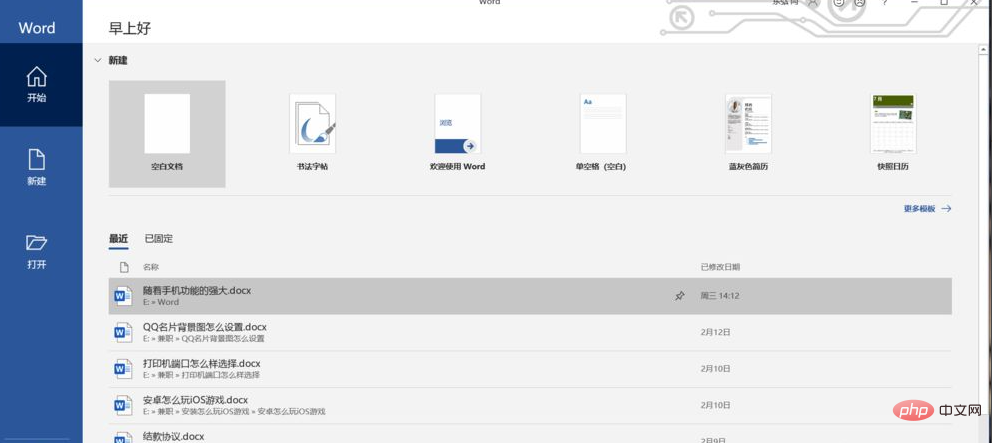Open 更多模板 link
The image size is (992, 443).
click(x=927, y=208)
